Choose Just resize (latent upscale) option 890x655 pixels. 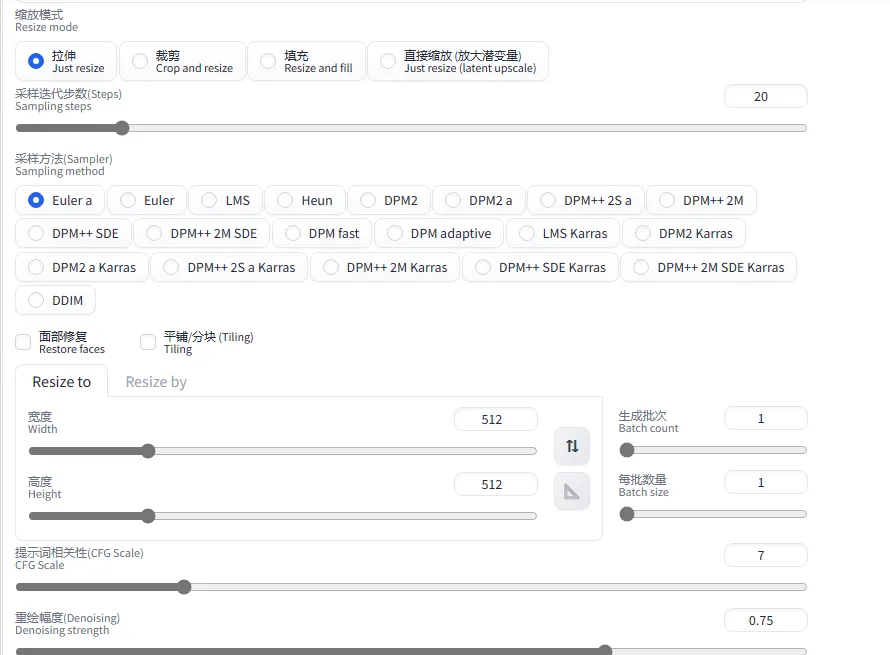click(388, 61)
